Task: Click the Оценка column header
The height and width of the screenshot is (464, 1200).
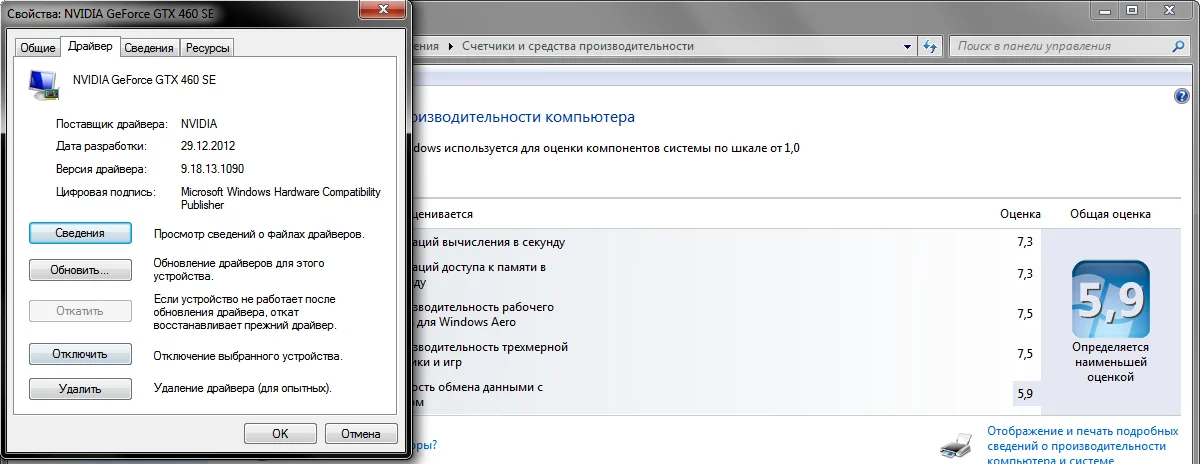Action: pos(1020,214)
